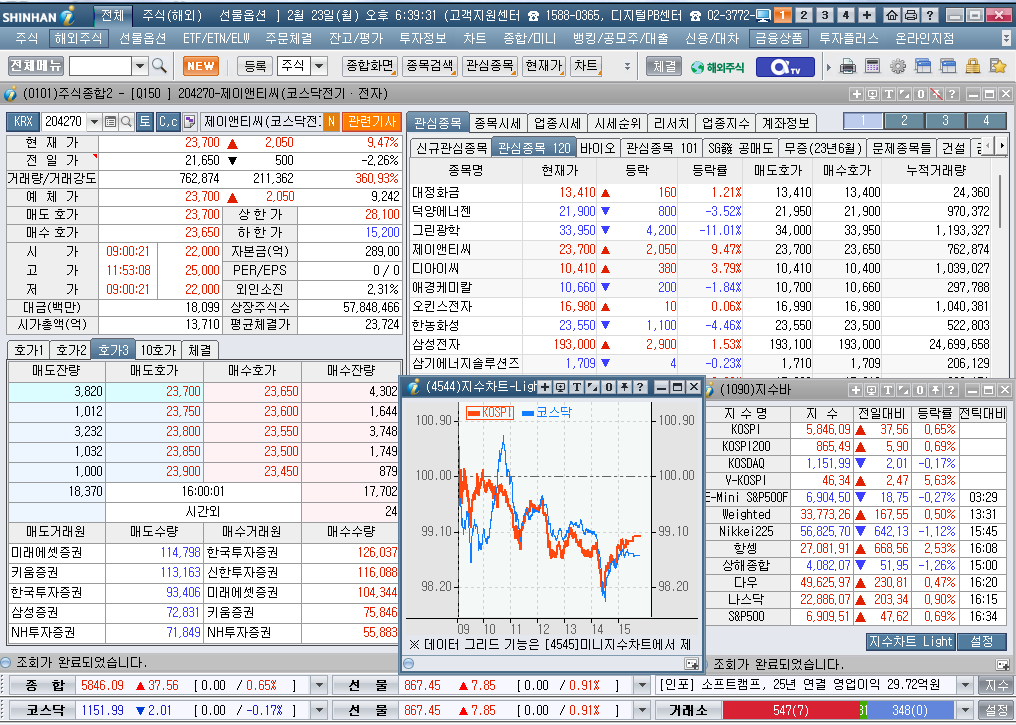Click the 설정 button in 지수바 window
The image size is (1016, 725).
click(x=981, y=641)
